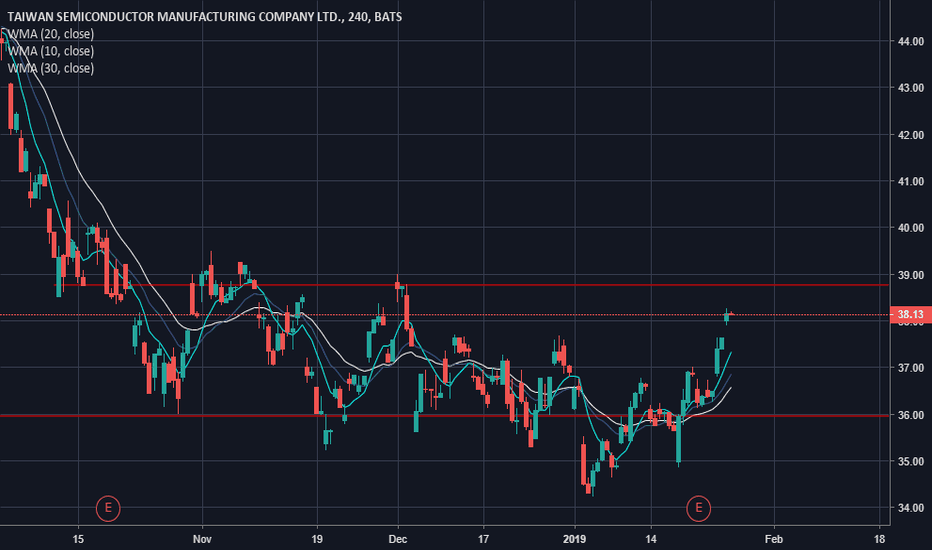Select the WMA (20, close) indicator label
Image resolution: width=932 pixels, height=550 pixels.
[51, 34]
